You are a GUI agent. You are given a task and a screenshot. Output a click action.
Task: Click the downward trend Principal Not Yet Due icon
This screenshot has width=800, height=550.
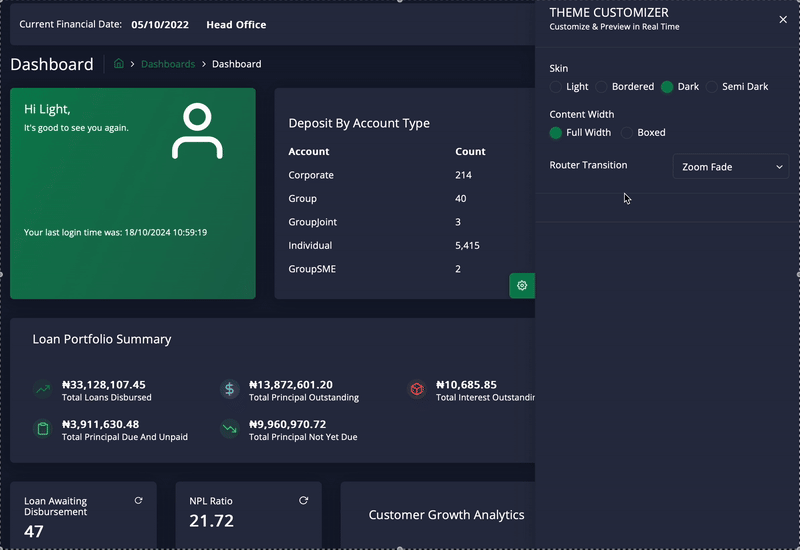(229, 429)
